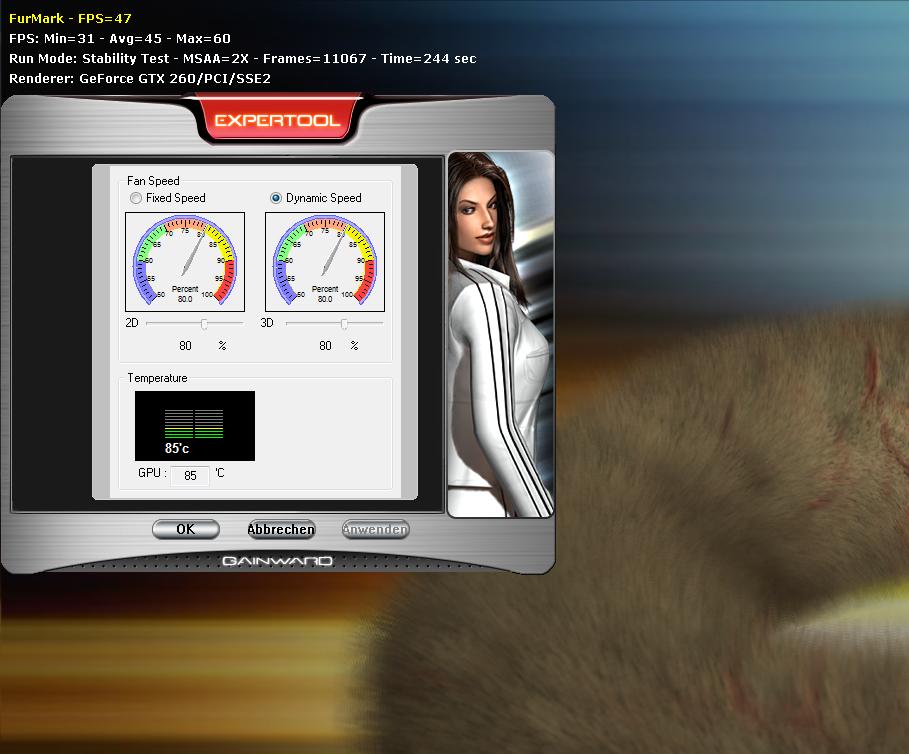This screenshot has width=909, height=754.
Task: Click the 2D fan speed gauge dial
Action: point(185,261)
